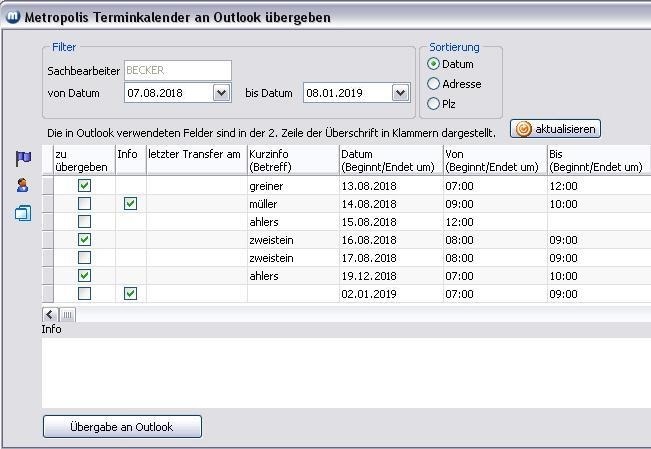Check 'zu übergeben' for the müller row
651x449 pixels.
[x=85, y=204]
